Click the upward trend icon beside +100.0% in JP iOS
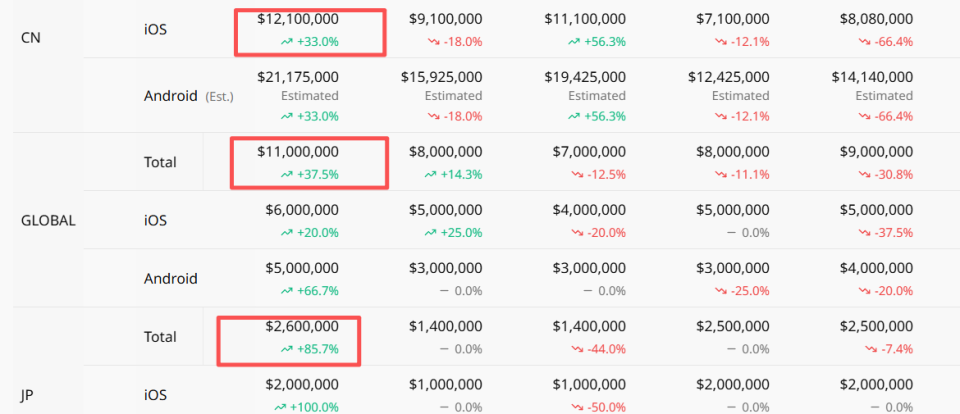Screen dimensions: 960x414 click(x=281, y=407)
